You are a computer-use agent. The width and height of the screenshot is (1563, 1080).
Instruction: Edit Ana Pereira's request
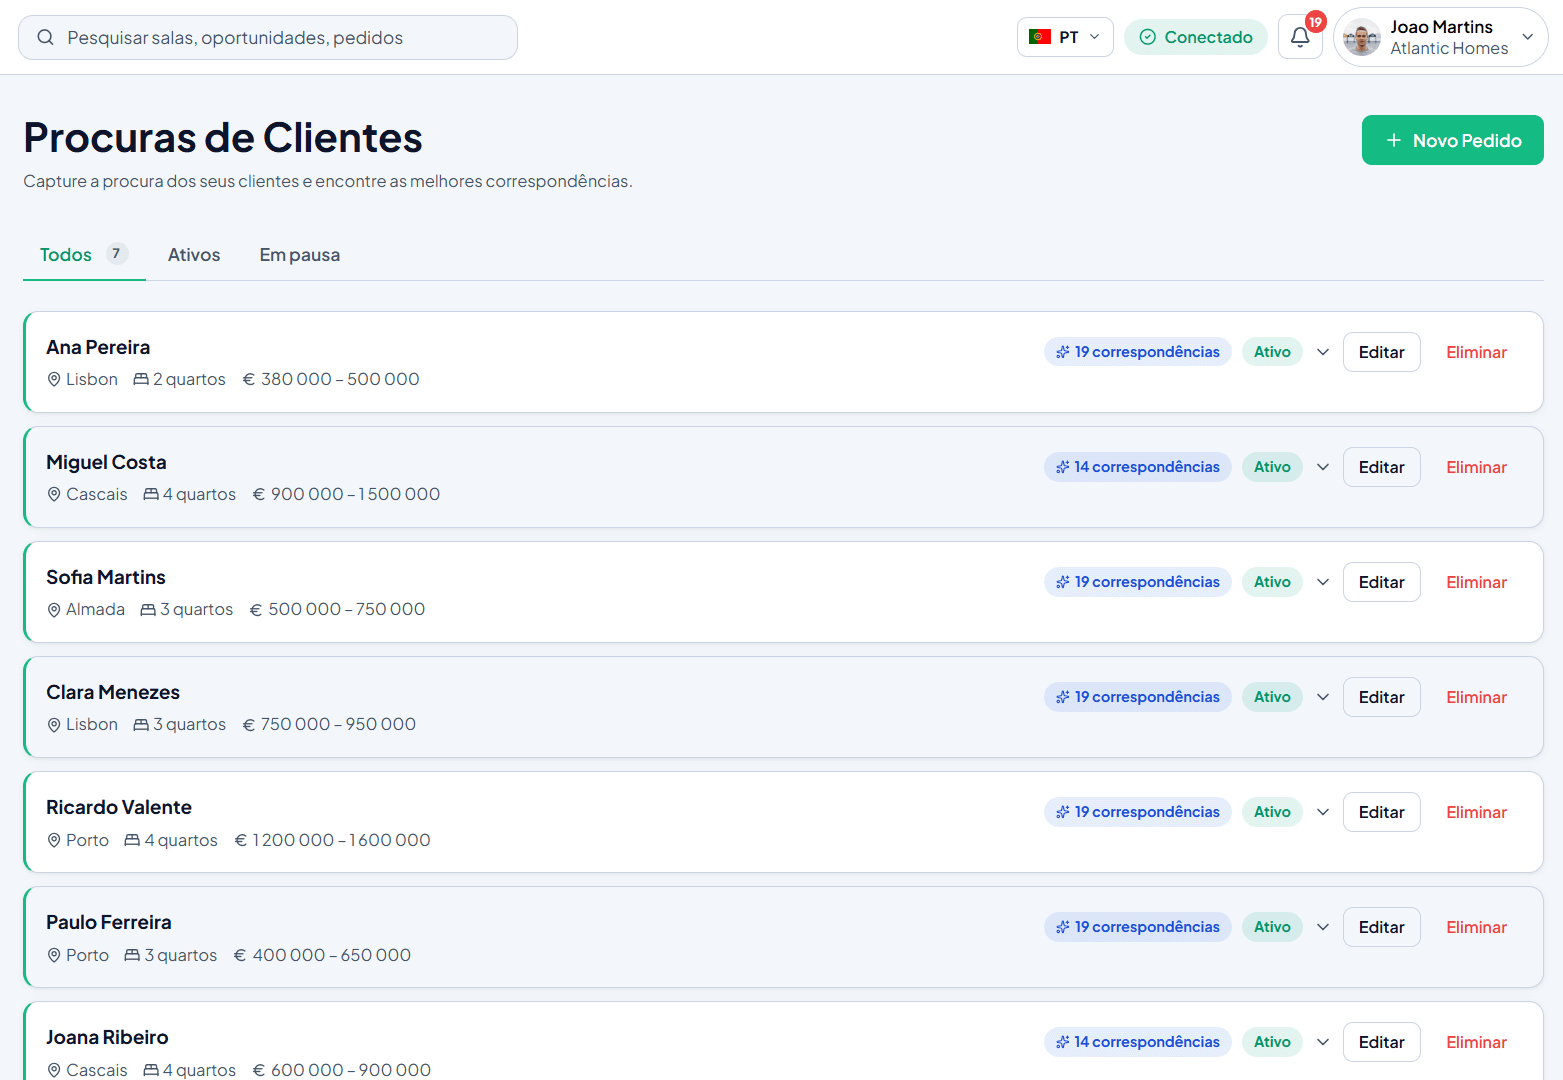tap(1381, 352)
